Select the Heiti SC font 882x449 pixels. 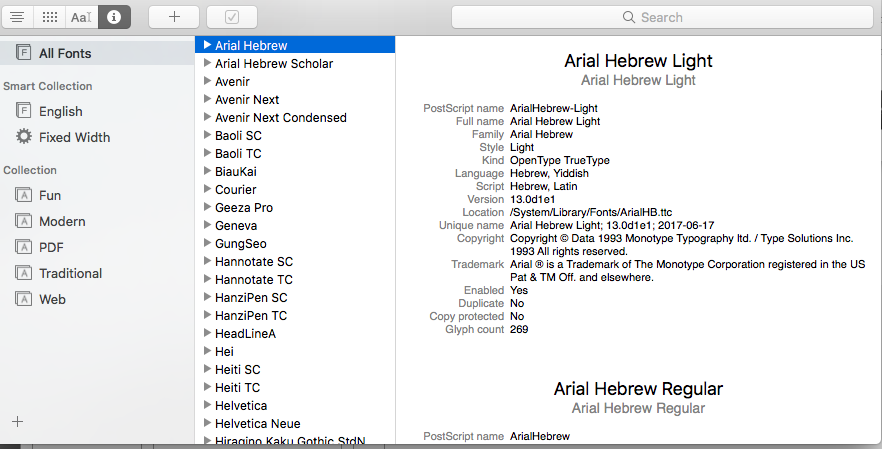click(295, 370)
